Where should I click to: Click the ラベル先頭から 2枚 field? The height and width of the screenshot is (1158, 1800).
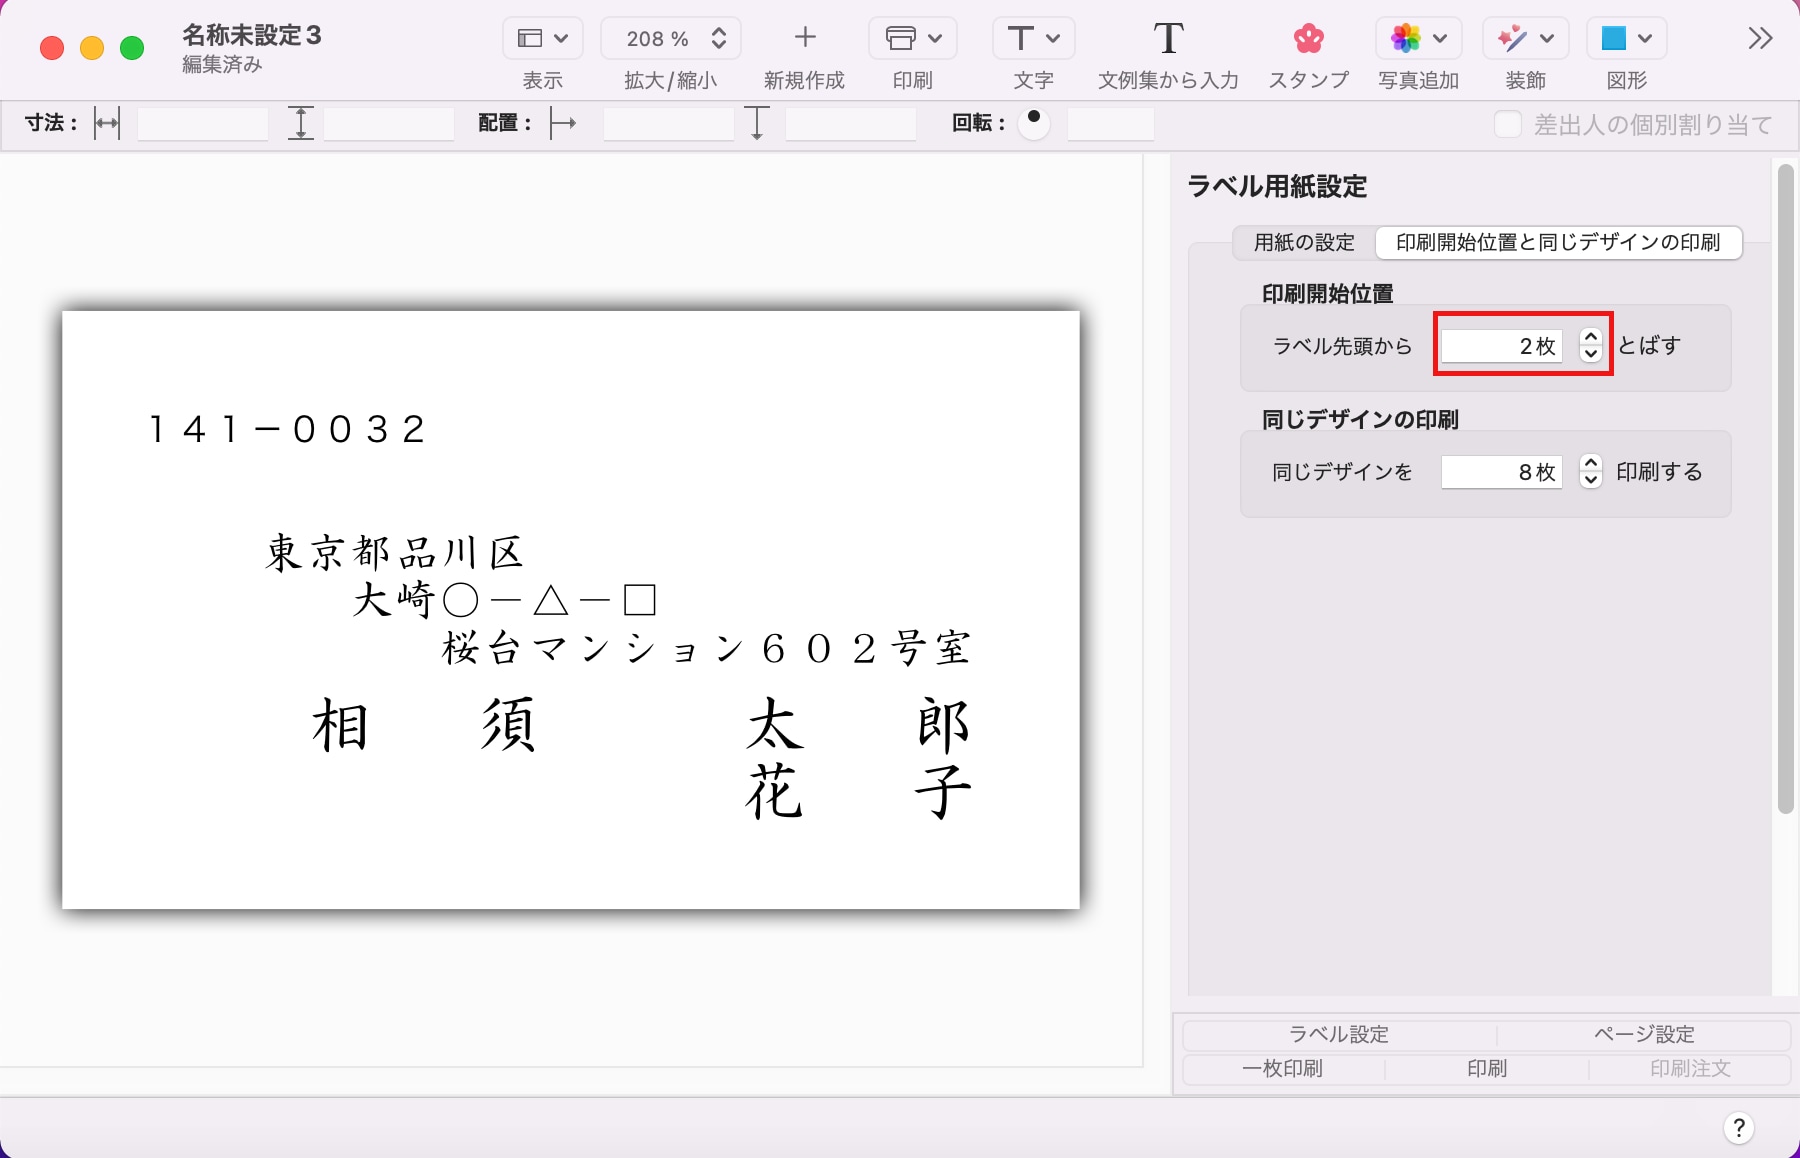click(1501, 346)
